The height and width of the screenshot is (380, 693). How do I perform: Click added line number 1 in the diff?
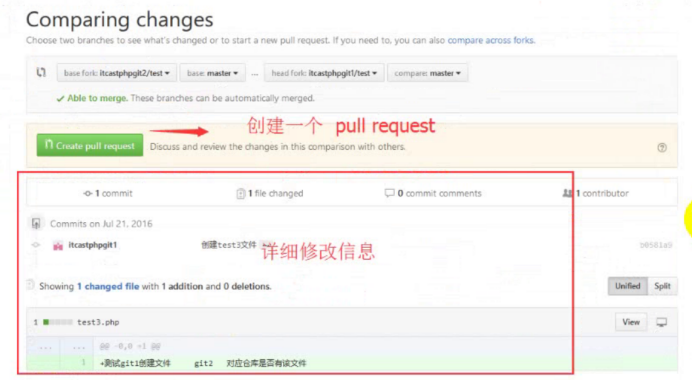tap(84, 363)
